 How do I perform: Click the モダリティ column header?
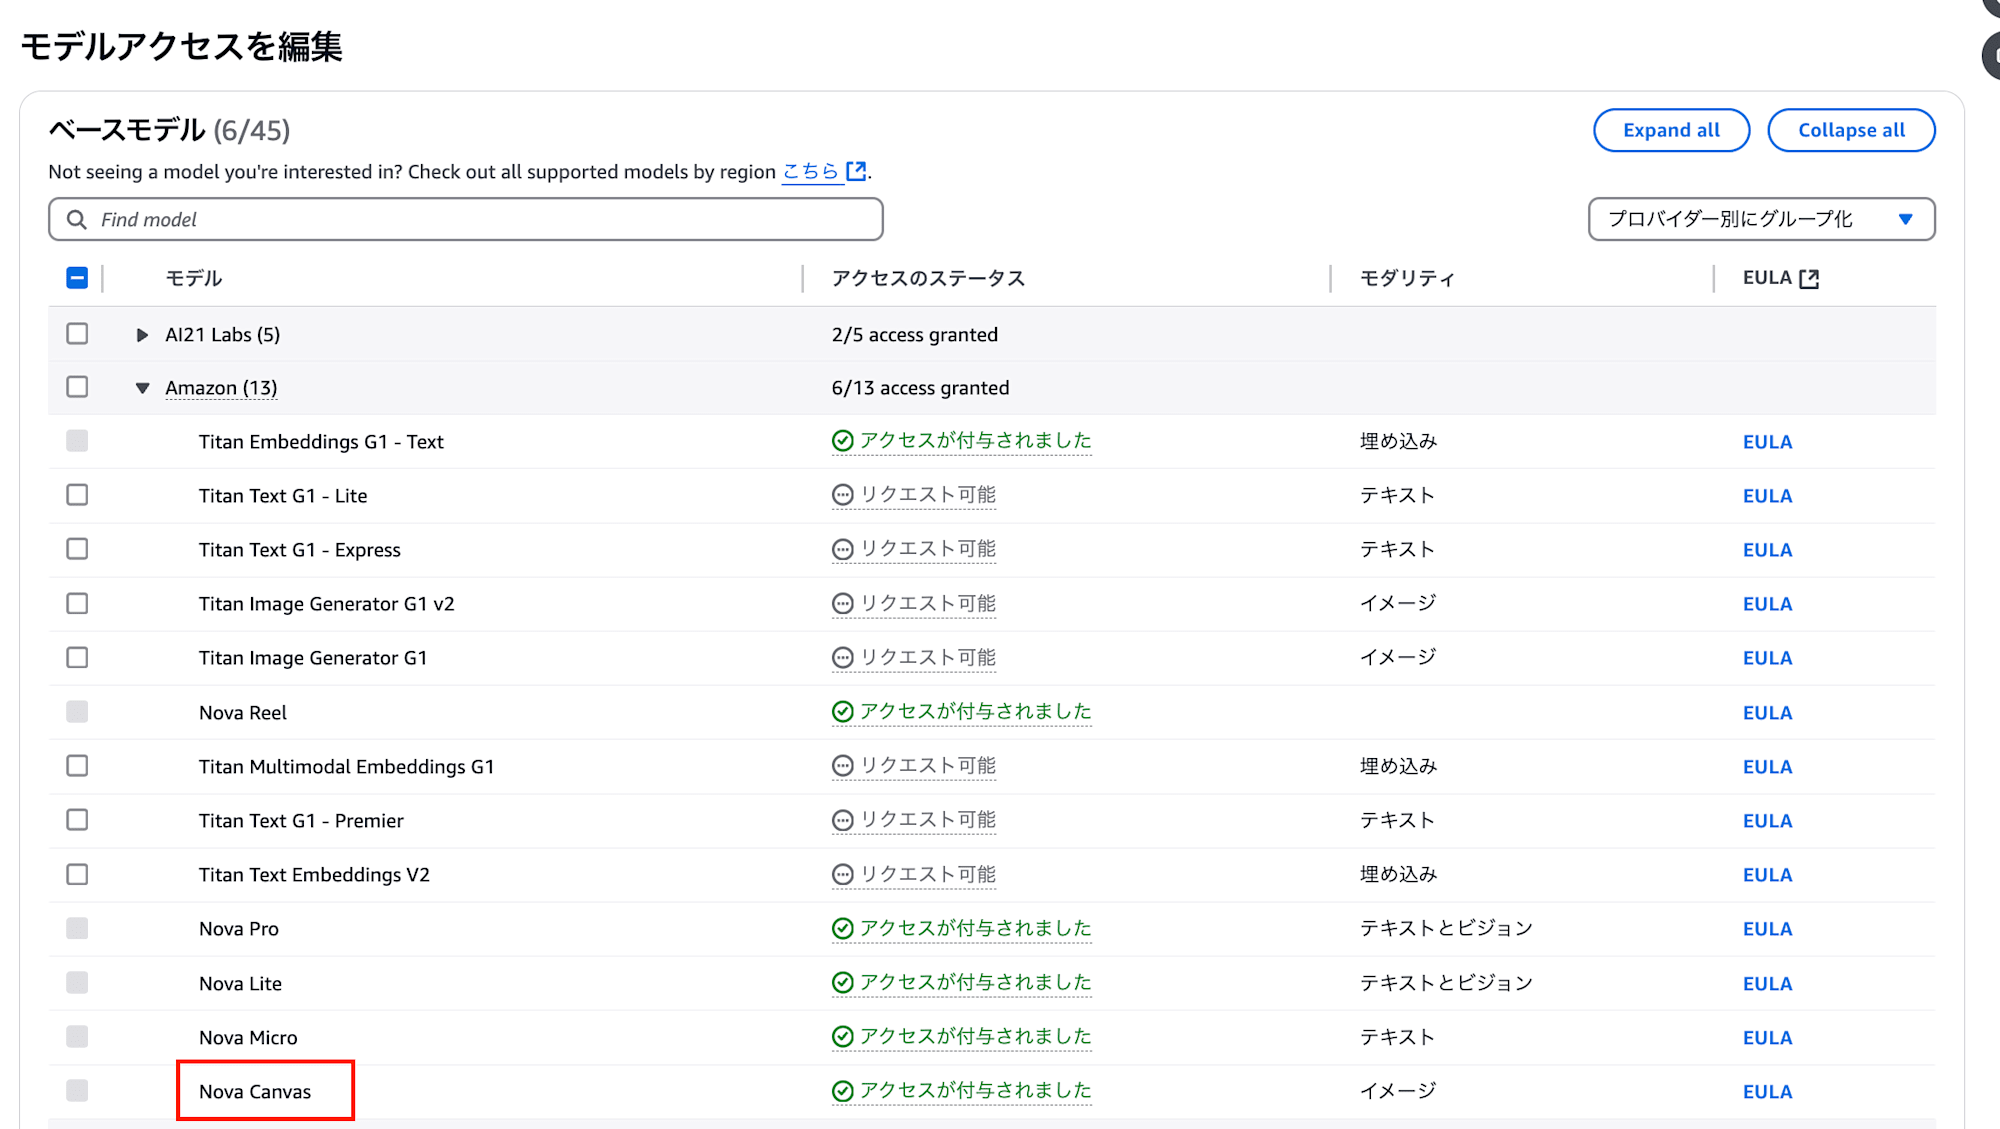pyautogui.click(x=1407, y=278)
